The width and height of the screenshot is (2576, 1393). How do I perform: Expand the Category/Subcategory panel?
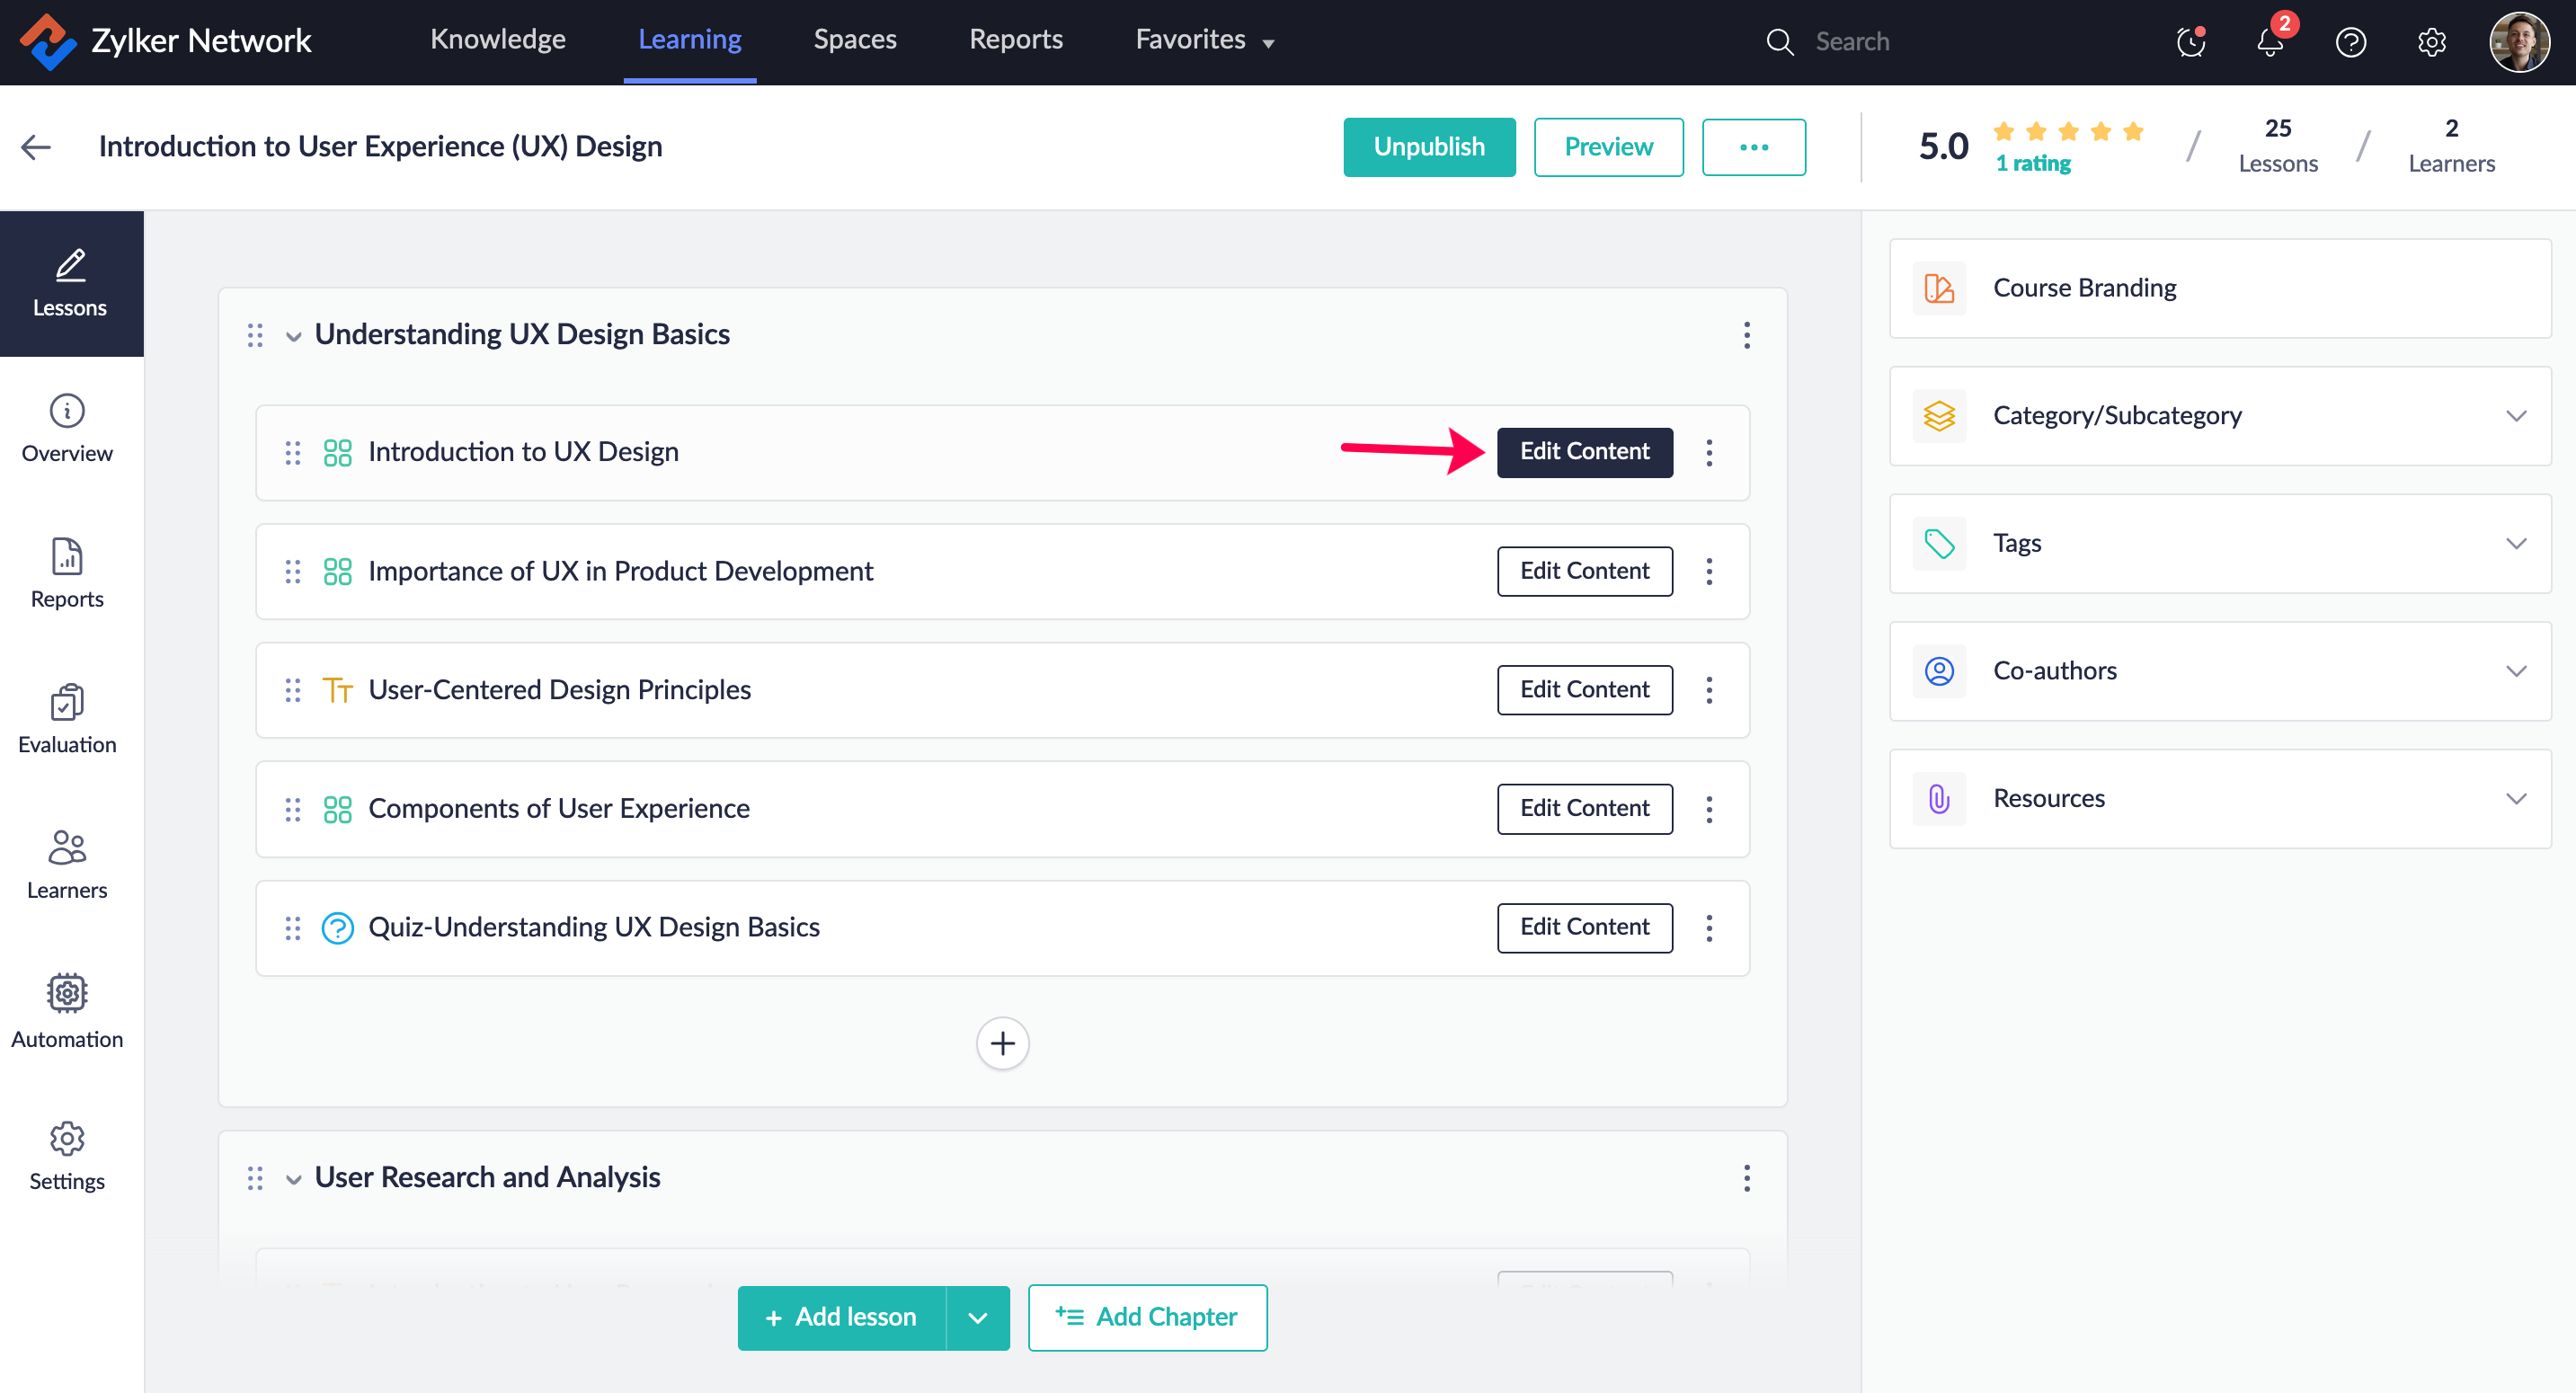coord(2515,416)
